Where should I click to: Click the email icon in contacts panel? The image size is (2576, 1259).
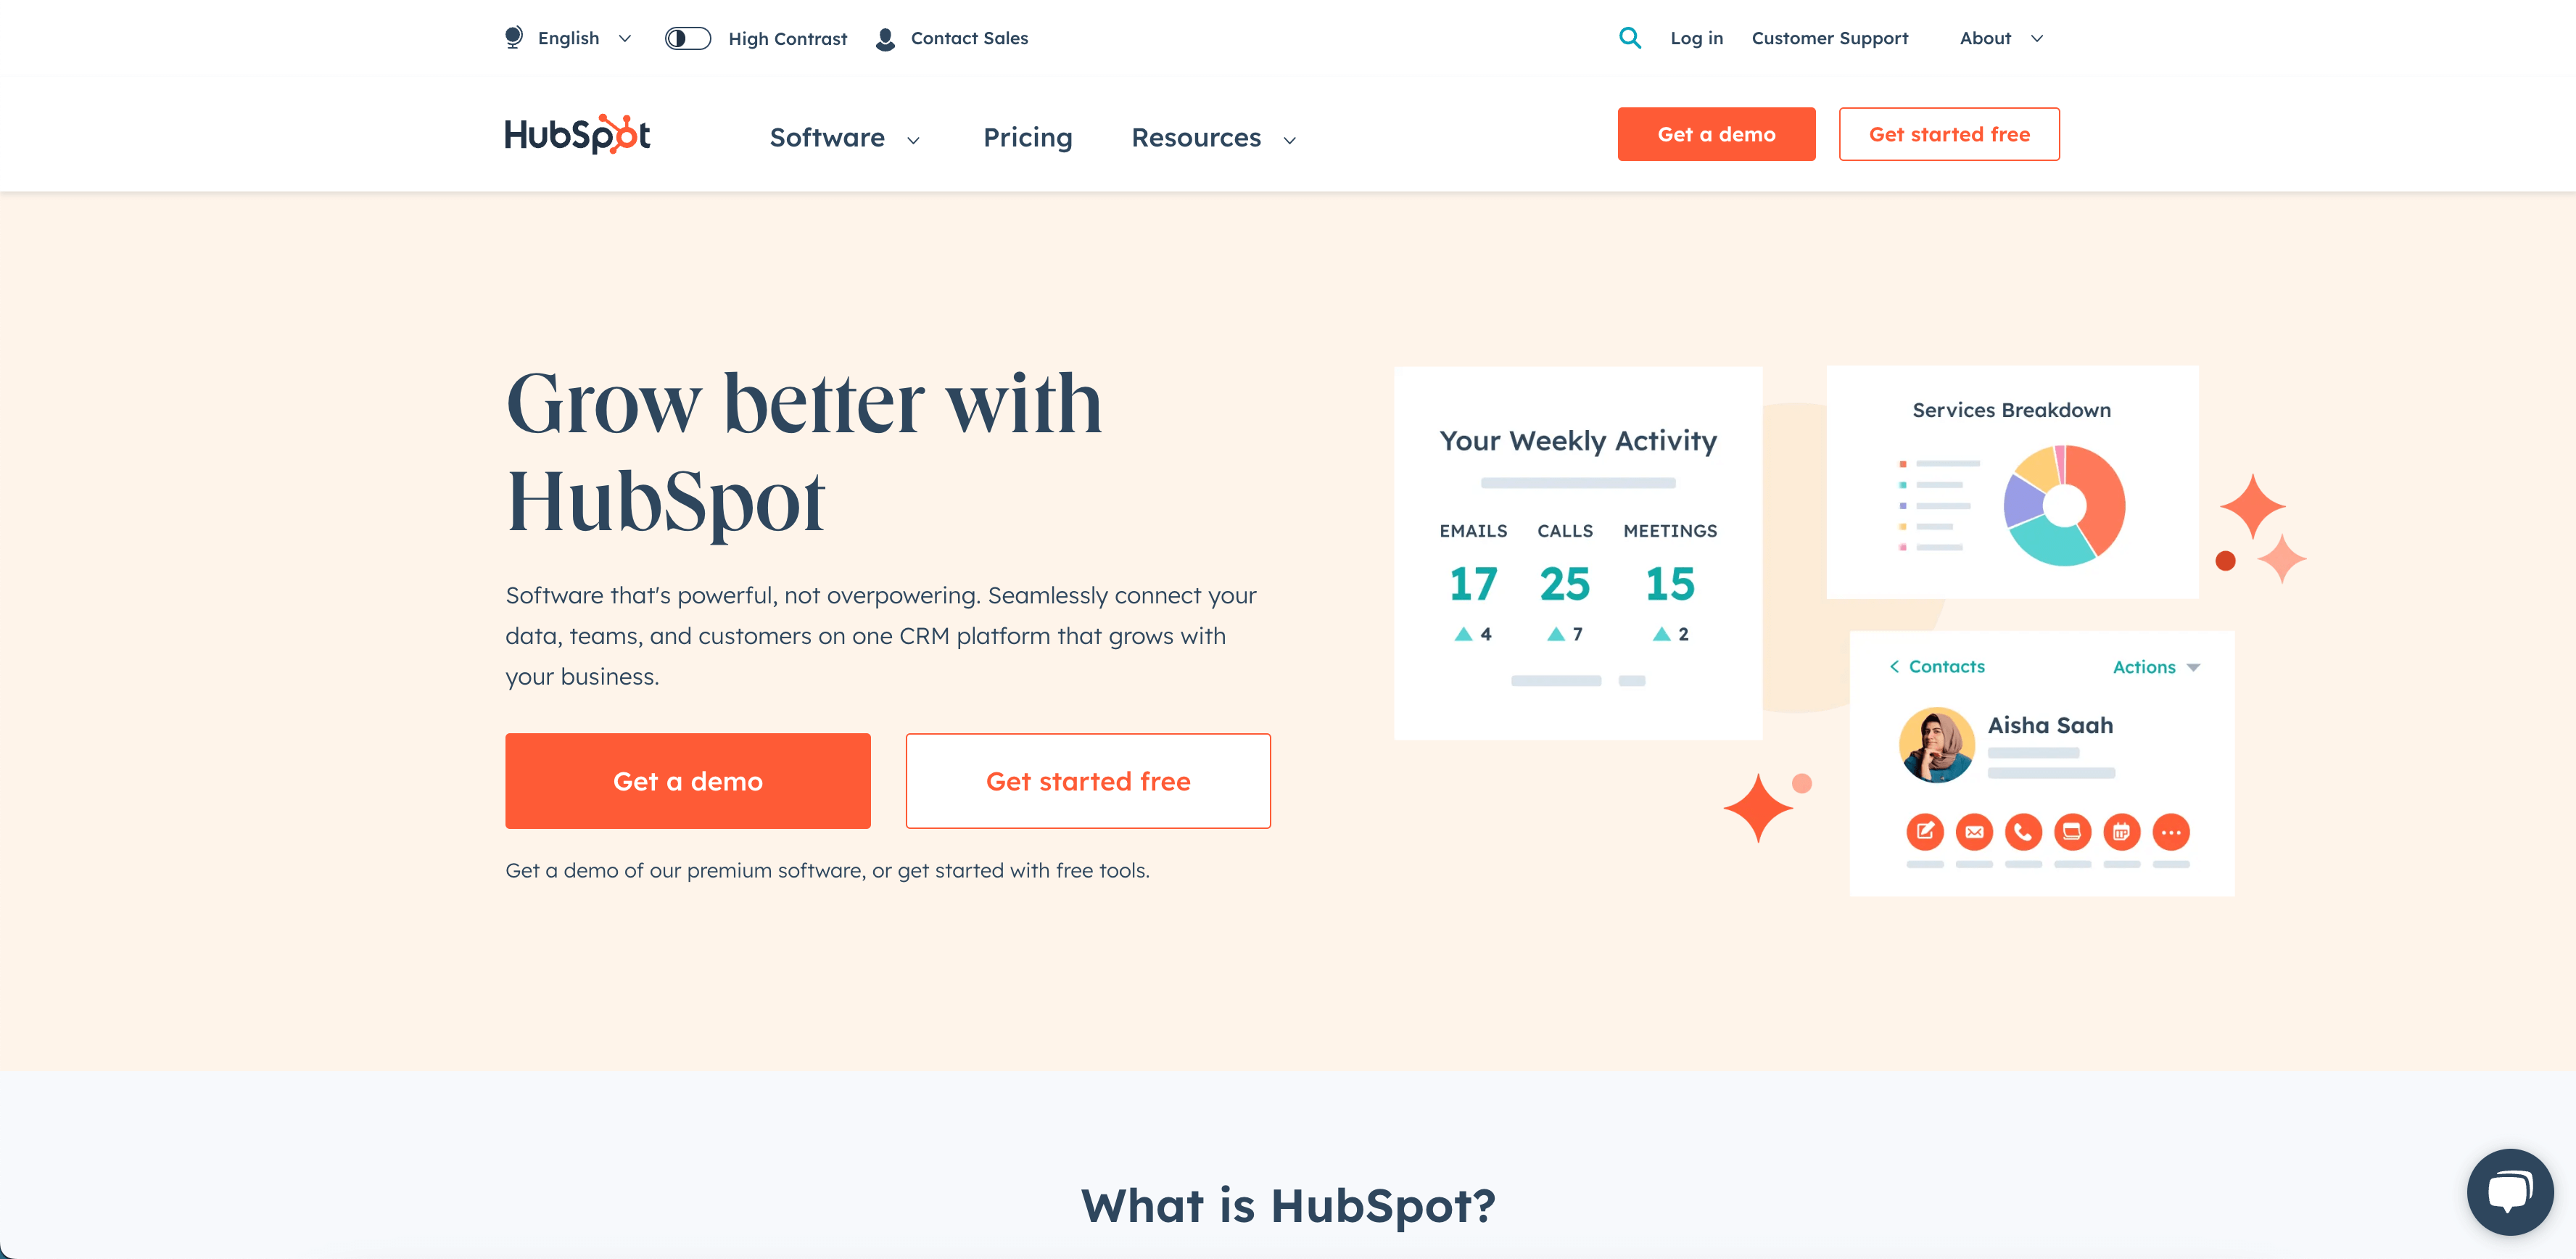click(x=1973, y=832)
